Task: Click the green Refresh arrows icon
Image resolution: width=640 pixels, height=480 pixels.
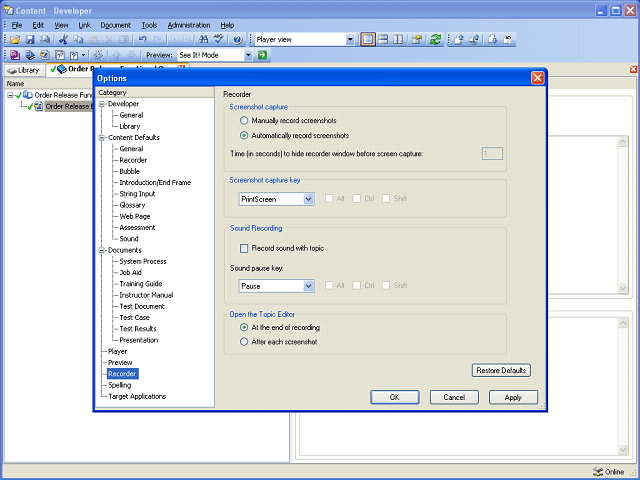Action: pos(436,40)
